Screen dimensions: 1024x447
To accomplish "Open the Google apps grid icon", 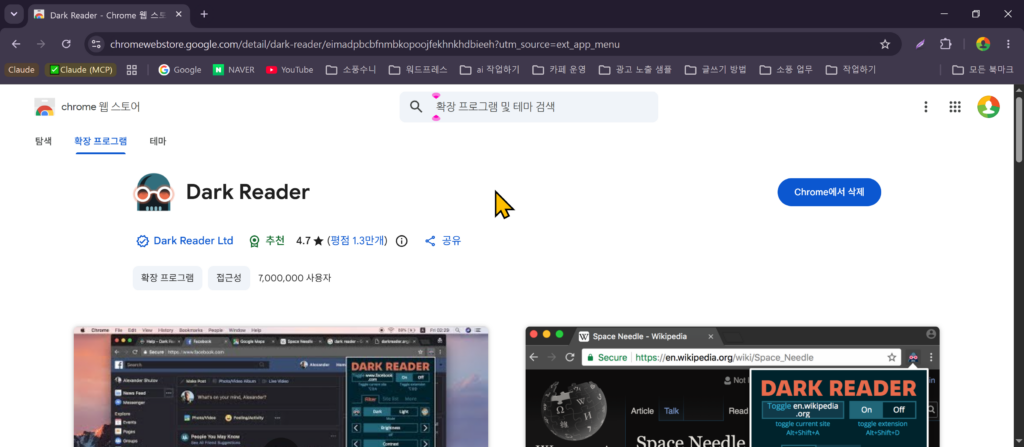I will [955, 107].
